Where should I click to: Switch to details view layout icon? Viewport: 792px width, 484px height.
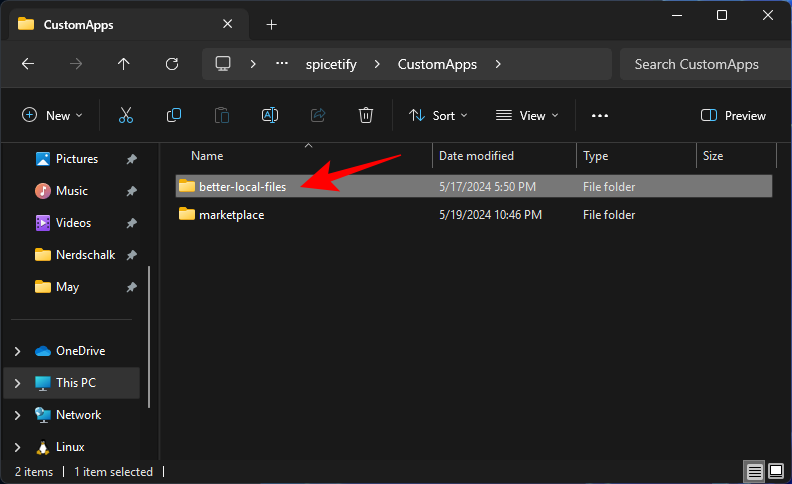[754, 471]
